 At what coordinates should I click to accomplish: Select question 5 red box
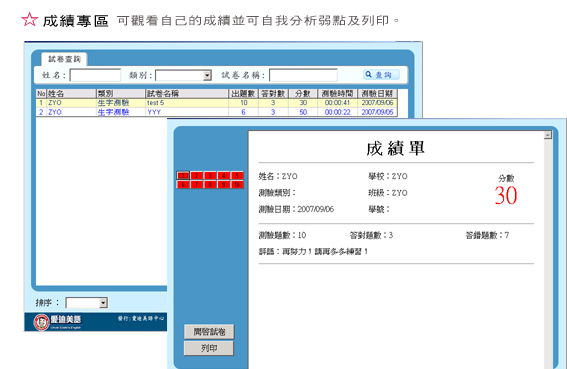pyautogui.click(x=237, y=175)
